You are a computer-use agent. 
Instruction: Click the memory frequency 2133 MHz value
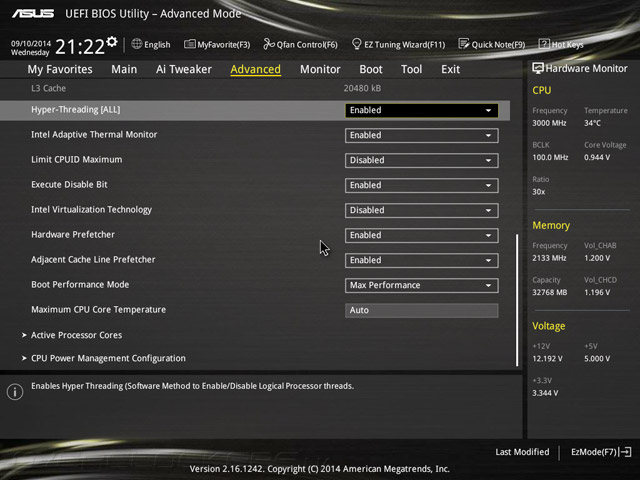(549, 258)
